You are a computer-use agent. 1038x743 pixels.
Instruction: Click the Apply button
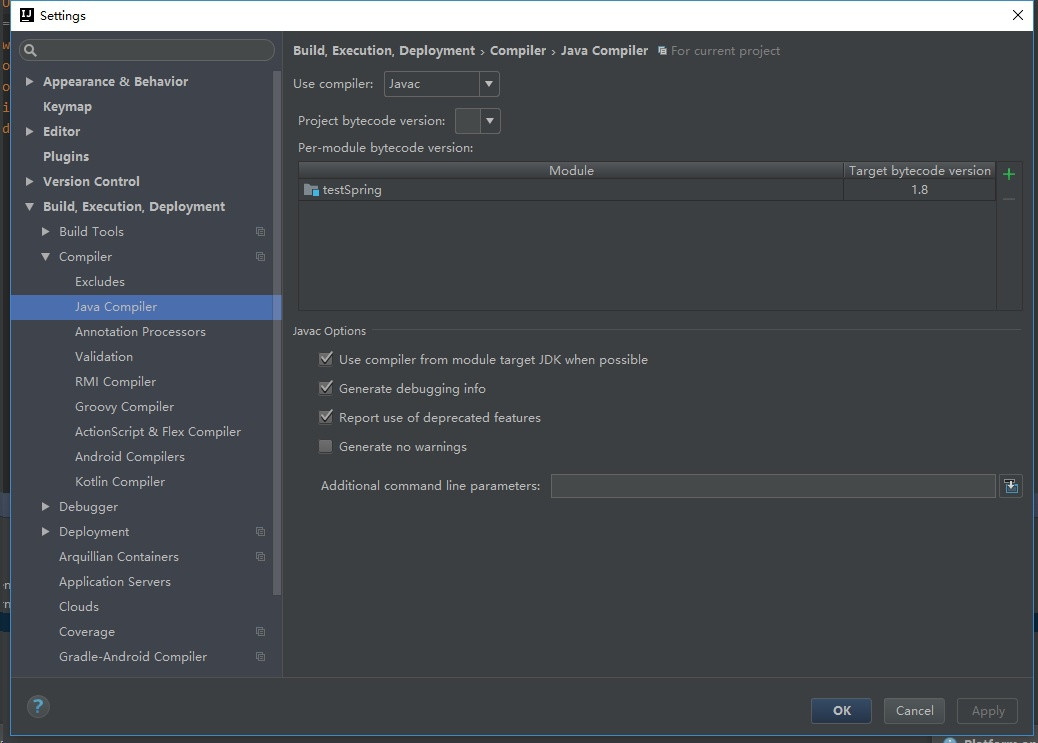pos(988,711)
